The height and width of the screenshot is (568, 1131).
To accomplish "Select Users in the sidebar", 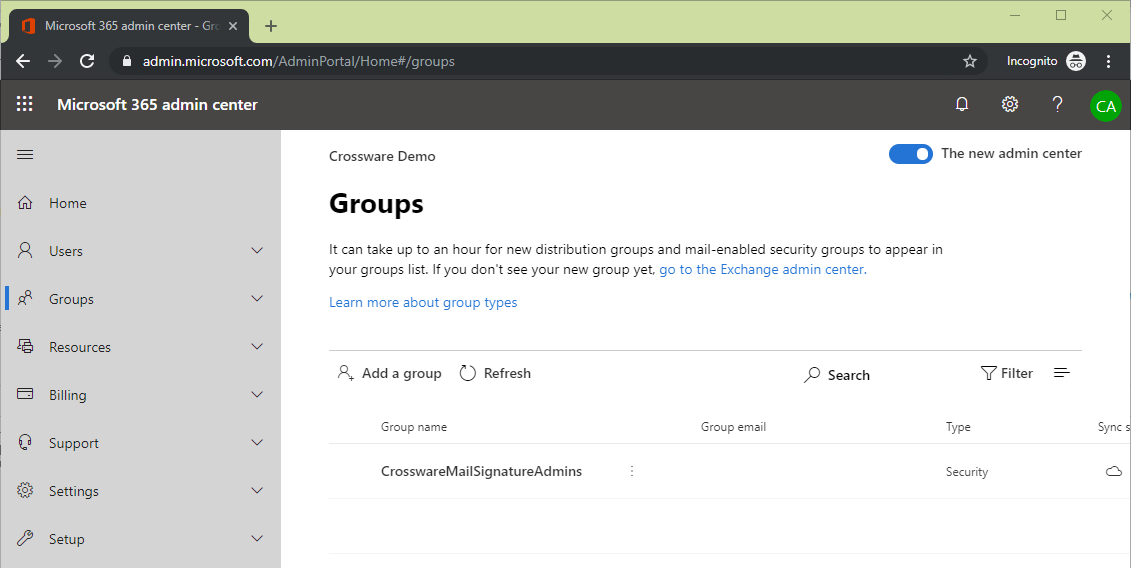I will (x=66, y=251).
